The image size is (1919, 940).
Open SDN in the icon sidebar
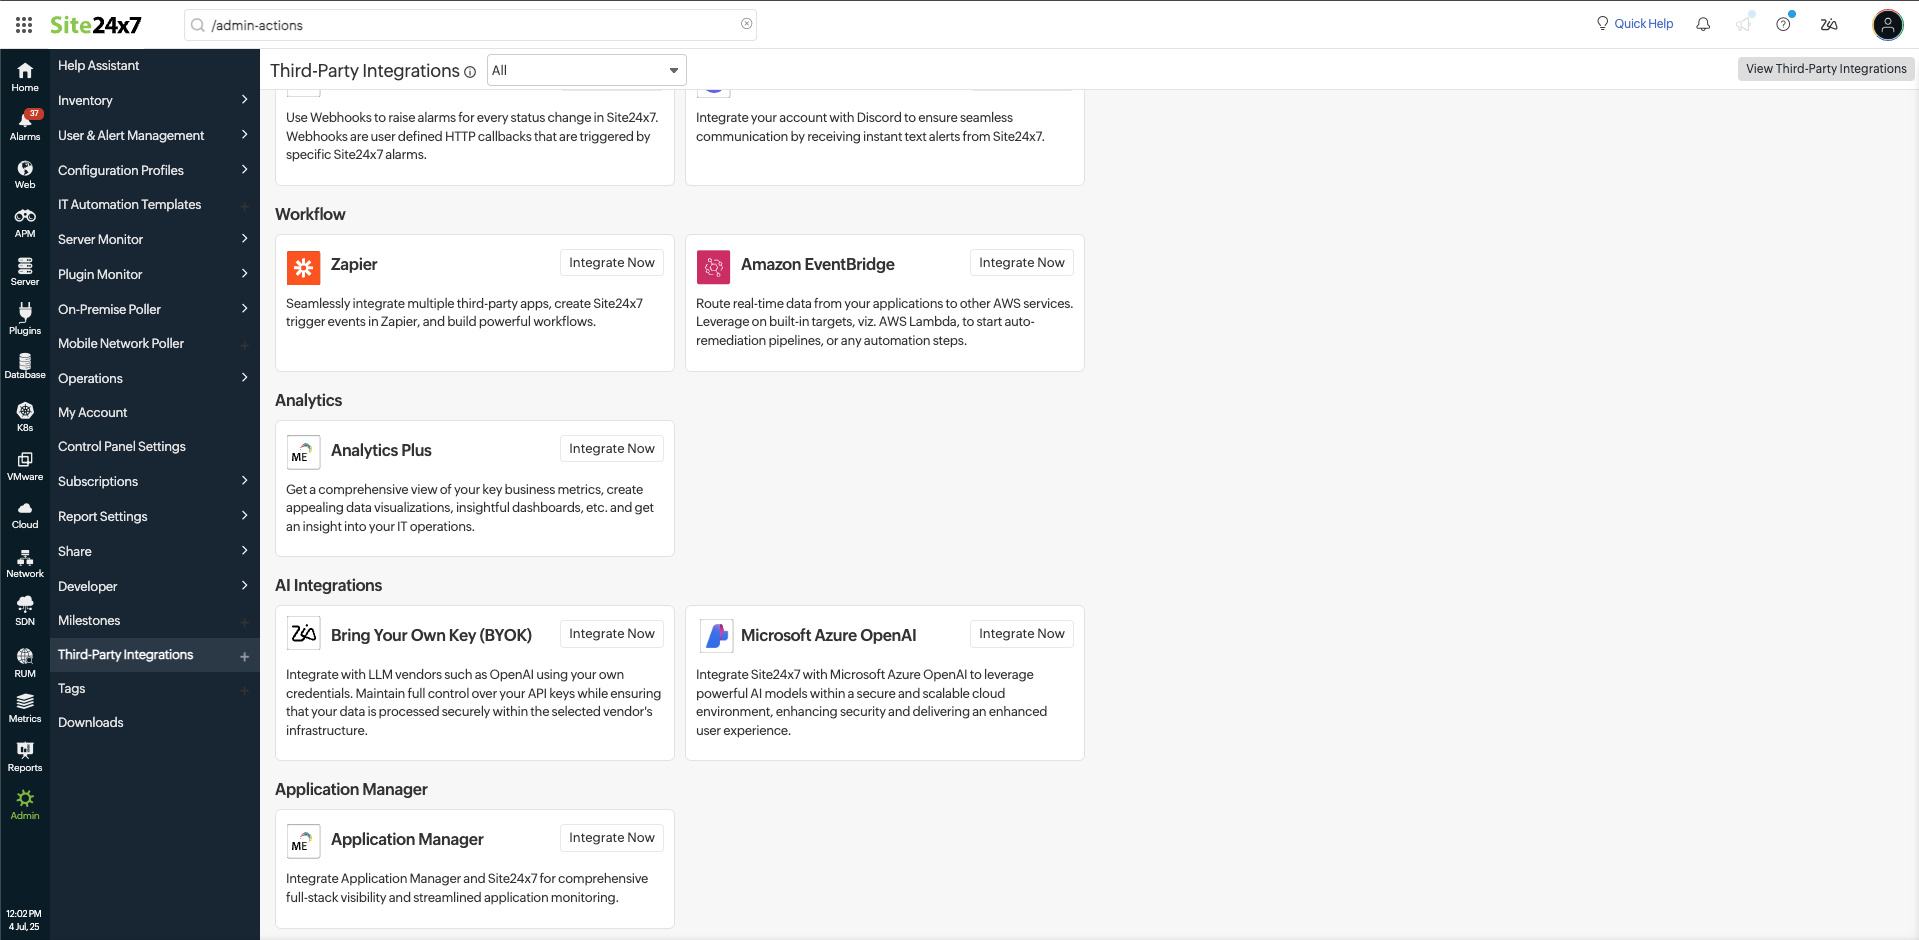(x=25, y=611)
